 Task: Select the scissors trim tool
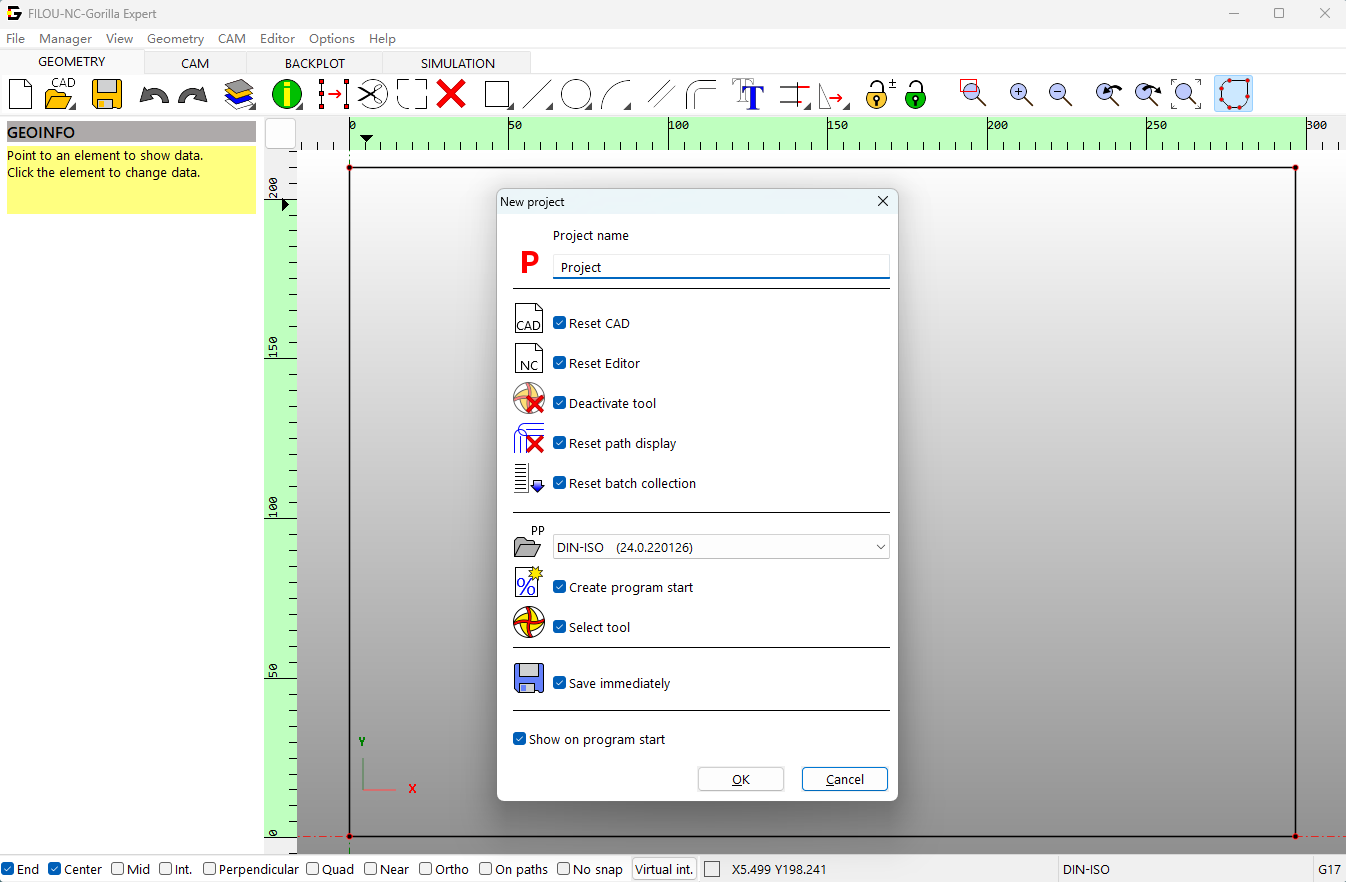(372, 95)
